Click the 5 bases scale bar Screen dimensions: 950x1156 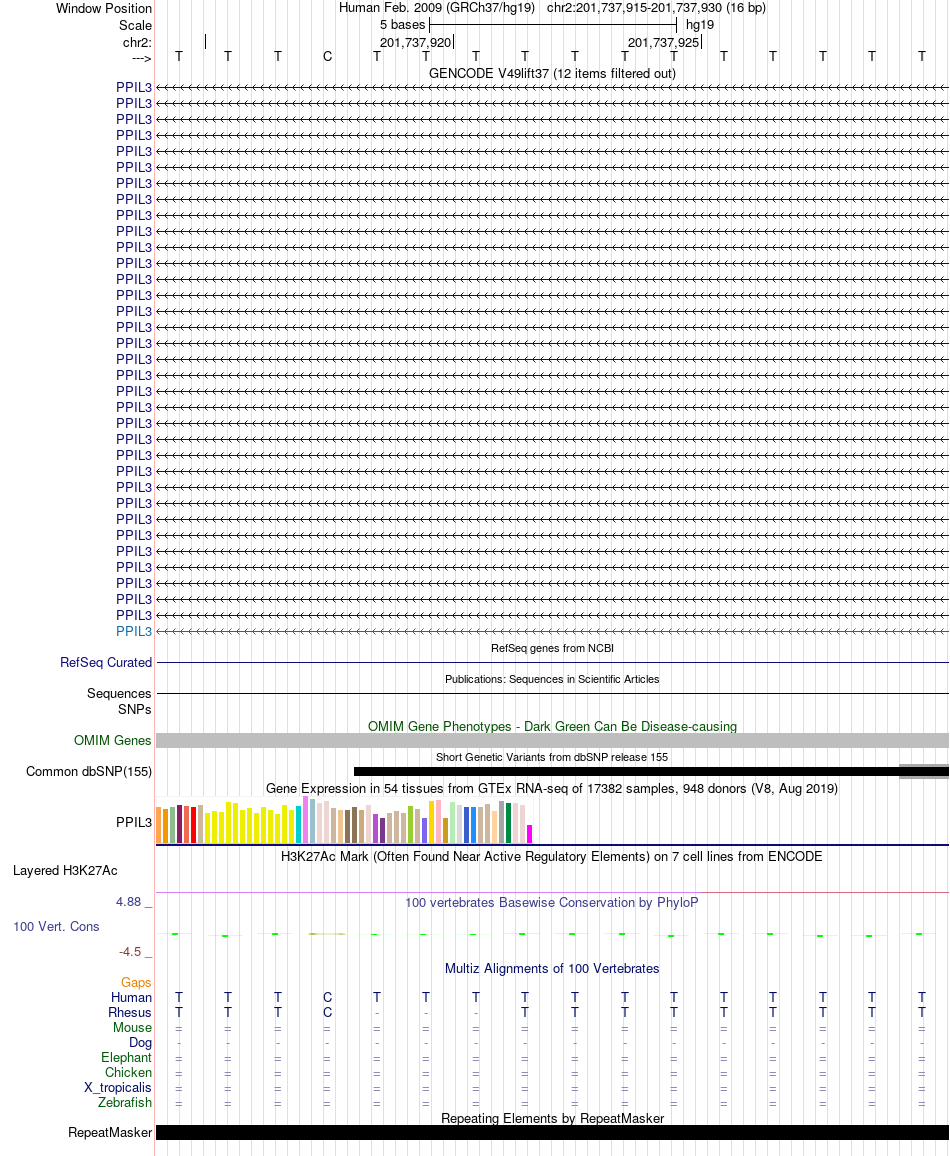click(553, 24)
